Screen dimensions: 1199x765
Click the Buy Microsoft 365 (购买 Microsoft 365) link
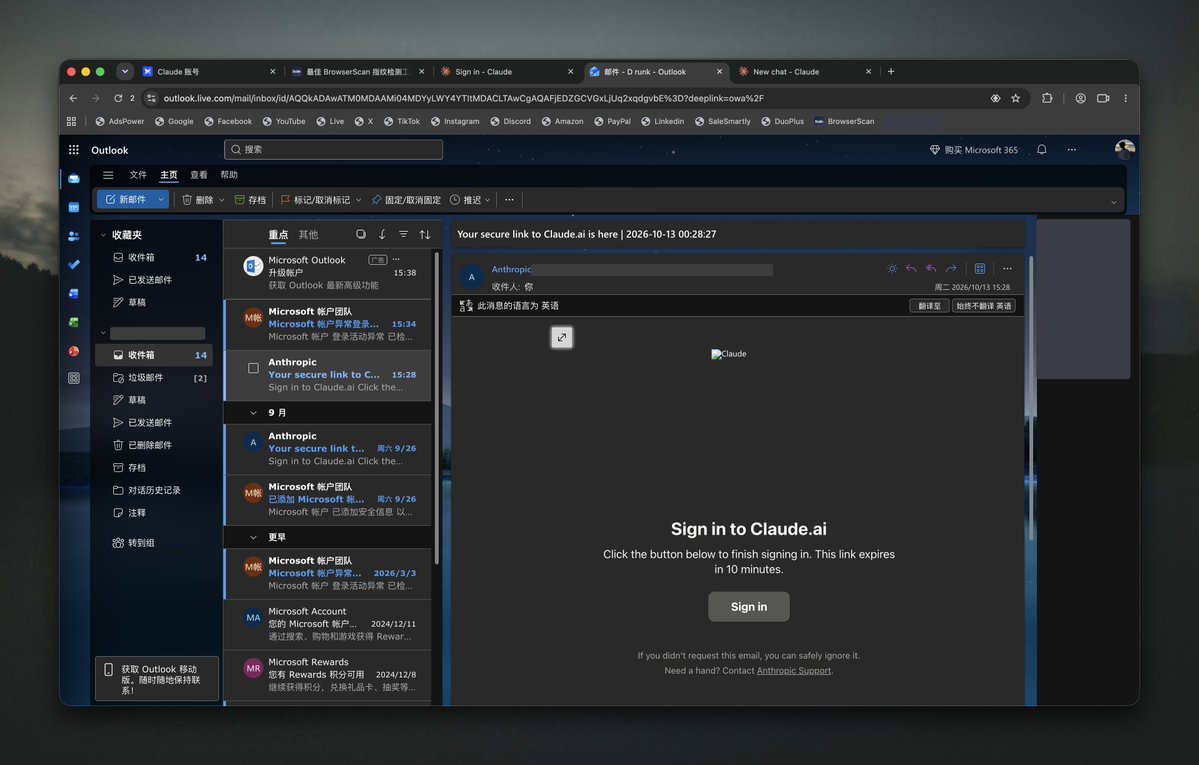pyautogui.click(x=973, y=150)
